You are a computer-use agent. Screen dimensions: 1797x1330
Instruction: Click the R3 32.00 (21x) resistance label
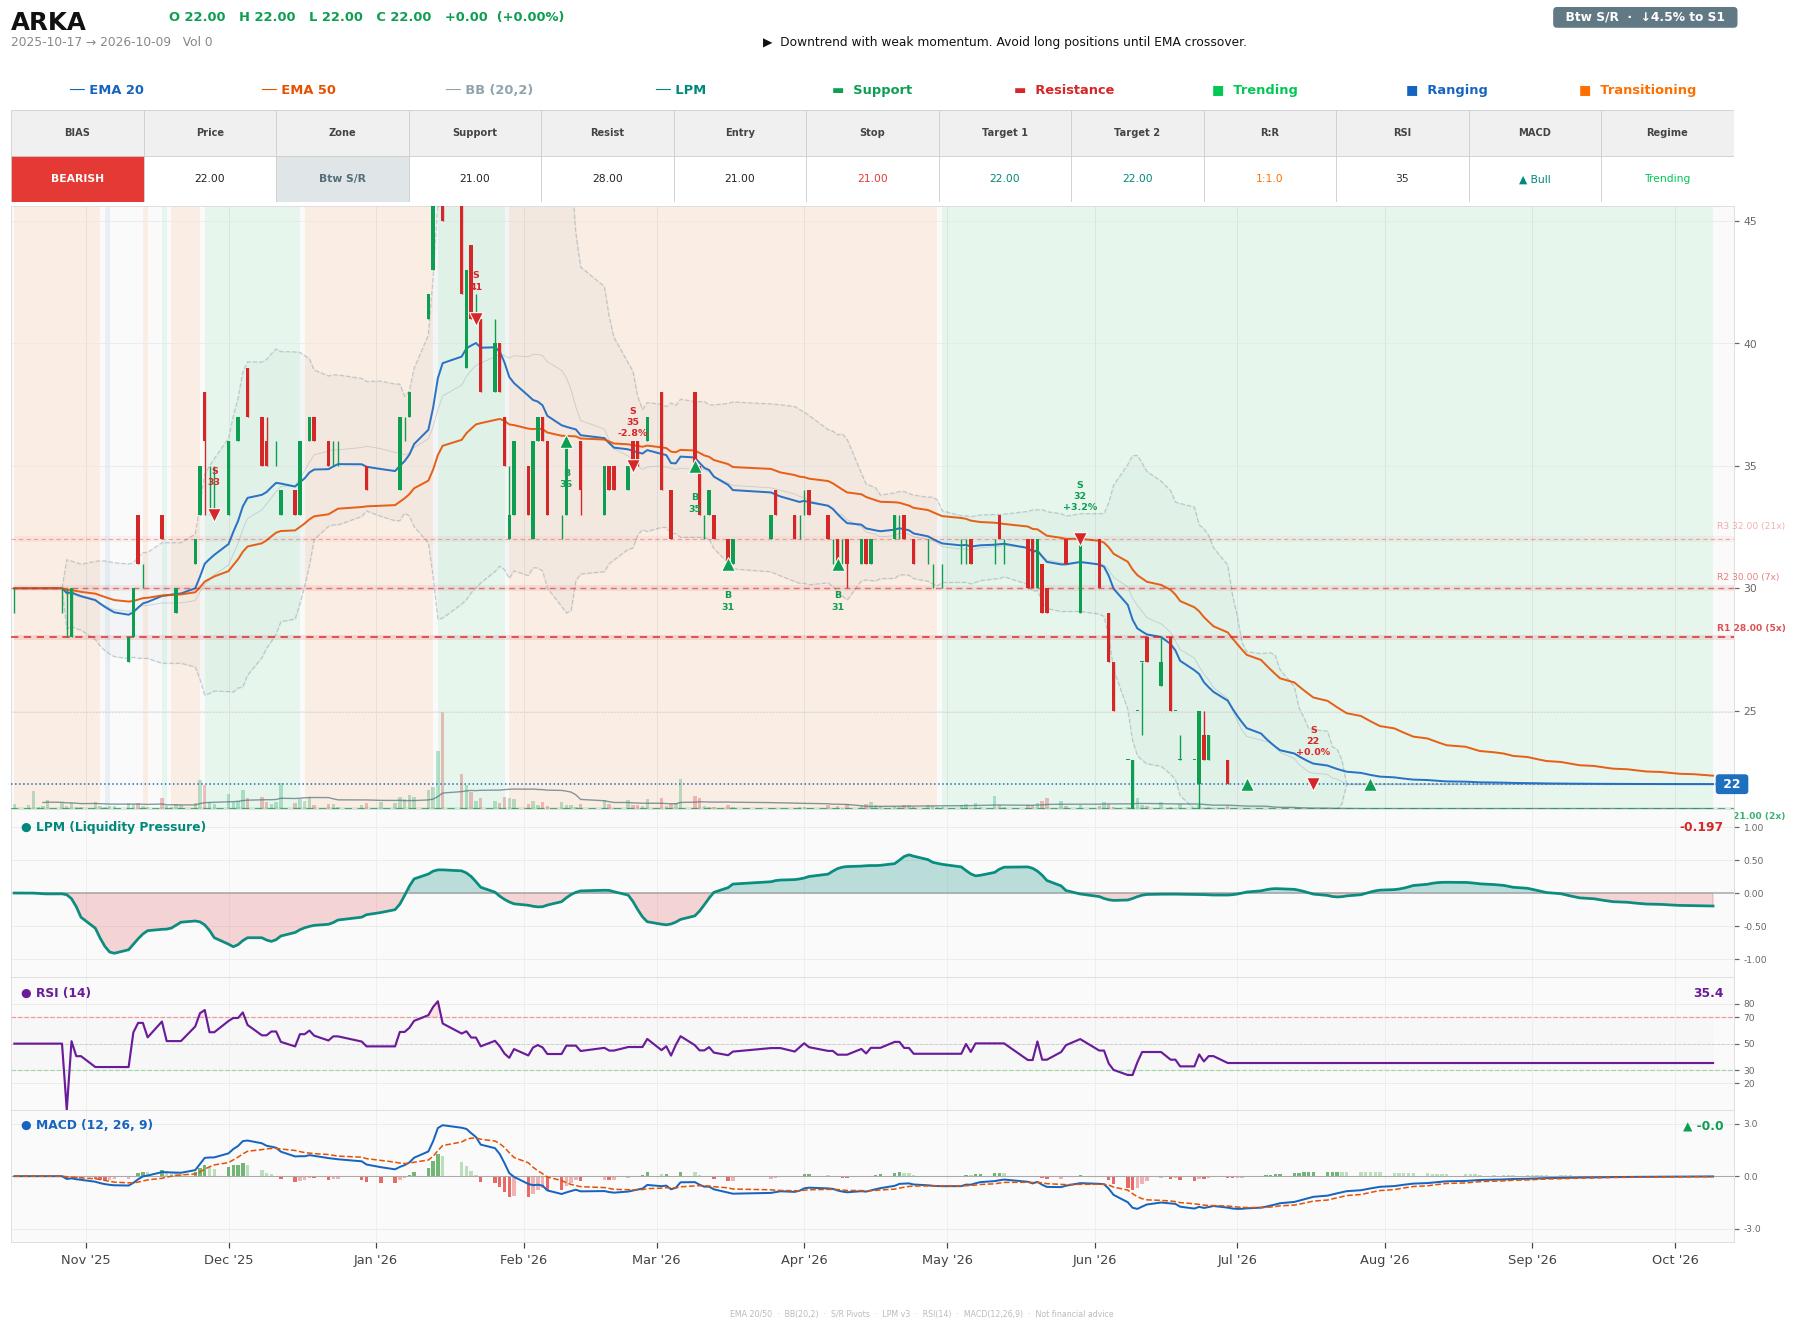[1751, 526]
